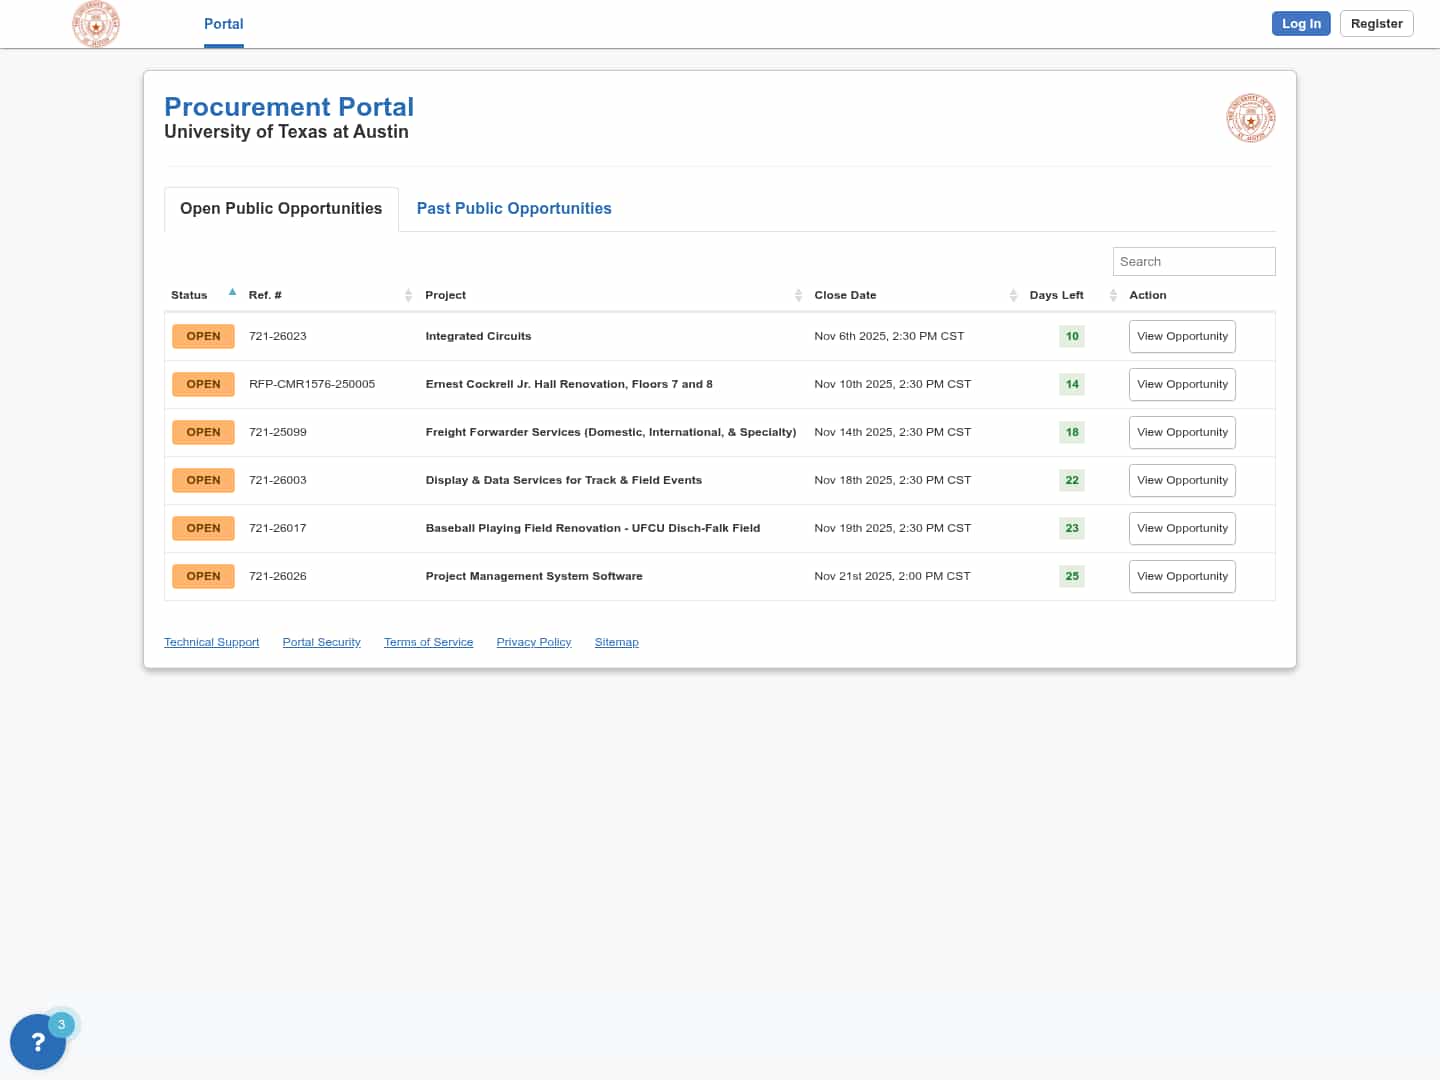Image resolution: width=1440 pixels, height=1080 pixels.
Task: Open the Privacy Policy footer link
Action: click(x=533, y=642)
